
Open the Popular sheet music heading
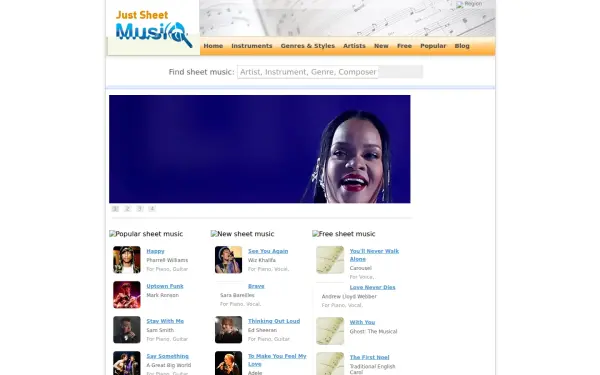click(146, 234)
